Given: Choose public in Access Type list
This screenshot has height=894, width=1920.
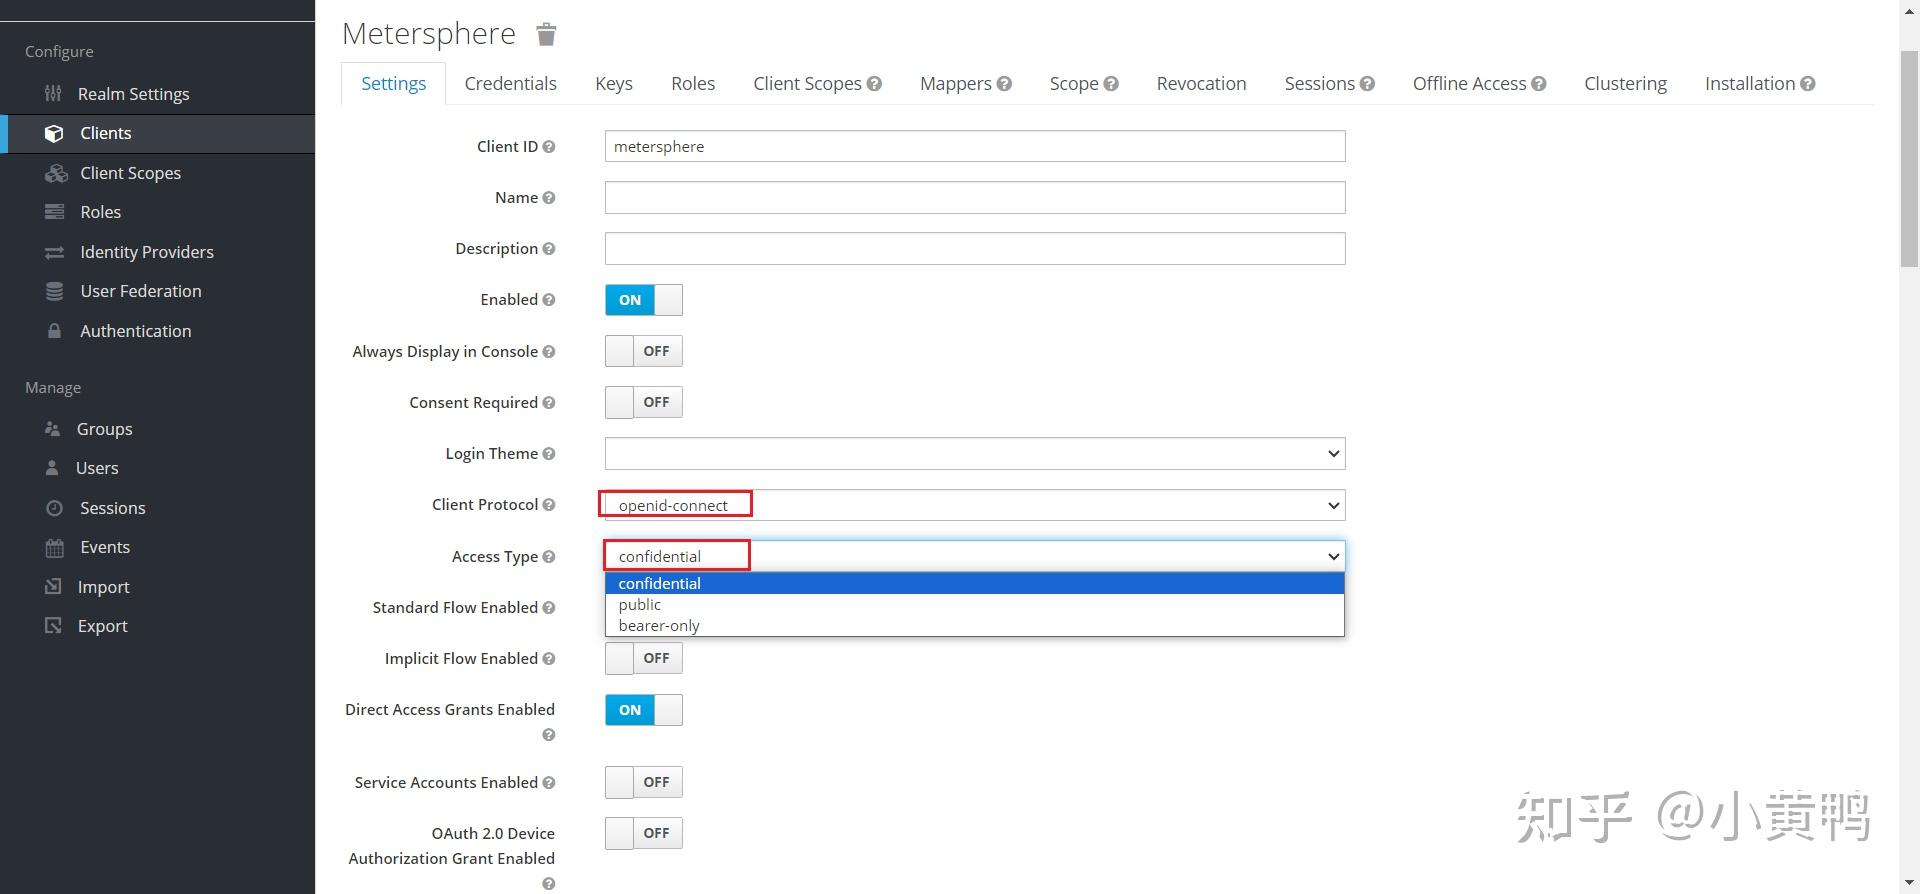Looking at the screenshot, I should [x=975, y=604].
